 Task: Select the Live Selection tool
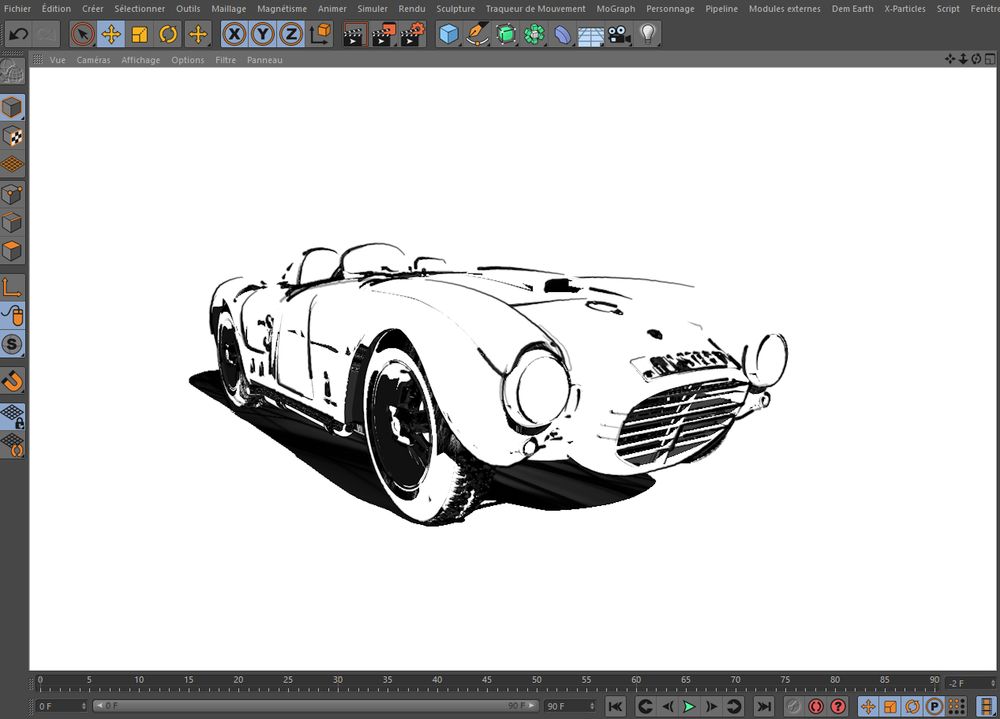click(x=82, y=34)
